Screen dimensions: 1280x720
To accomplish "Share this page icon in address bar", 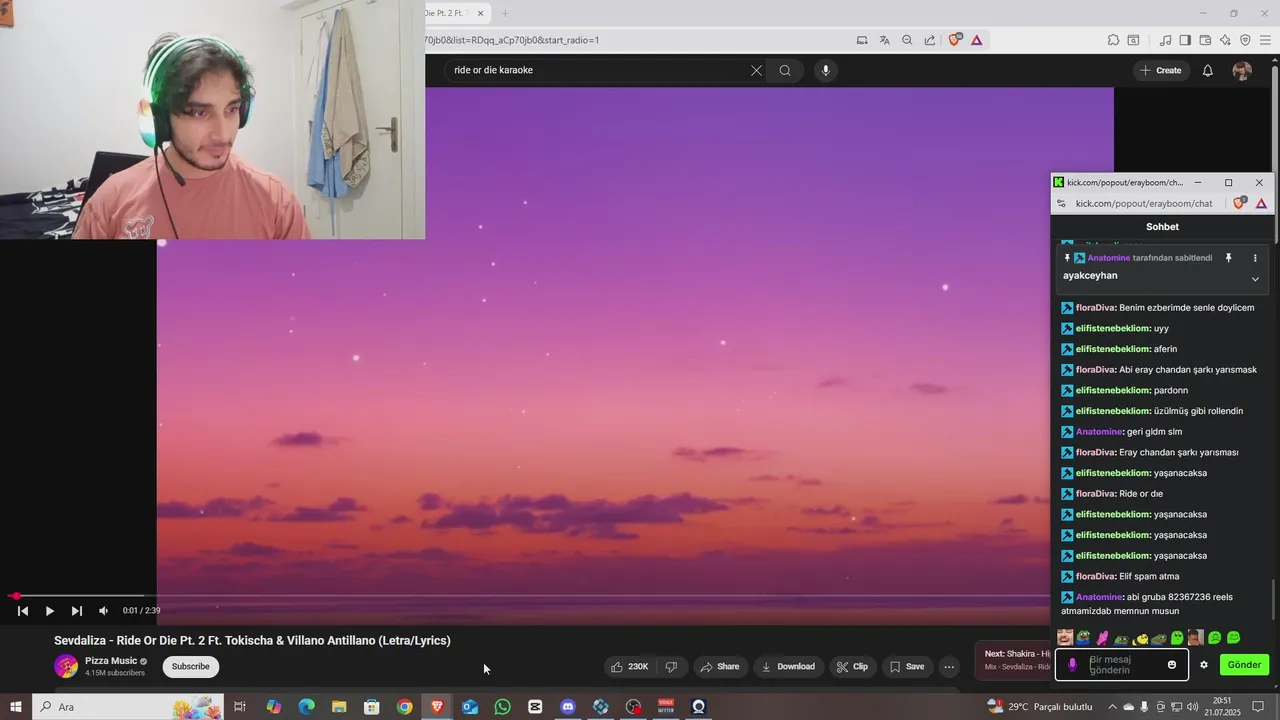I will point(930,40).
